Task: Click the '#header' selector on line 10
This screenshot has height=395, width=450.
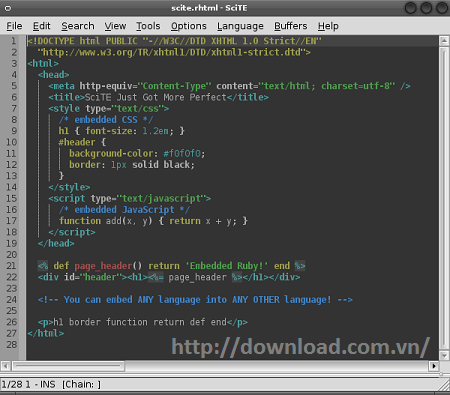Action: (x=77, y=142)
